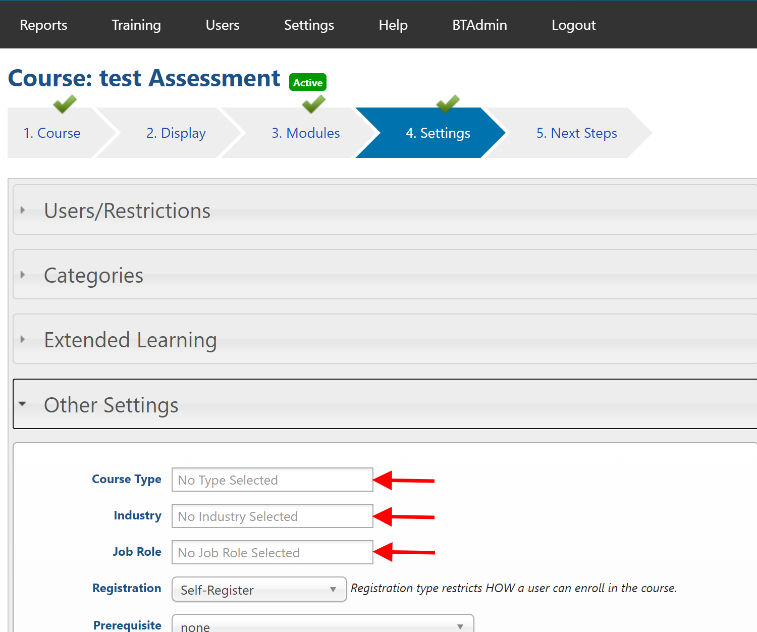Click the Job Role label
Screen dimensions: 757x632
(137, 551)
